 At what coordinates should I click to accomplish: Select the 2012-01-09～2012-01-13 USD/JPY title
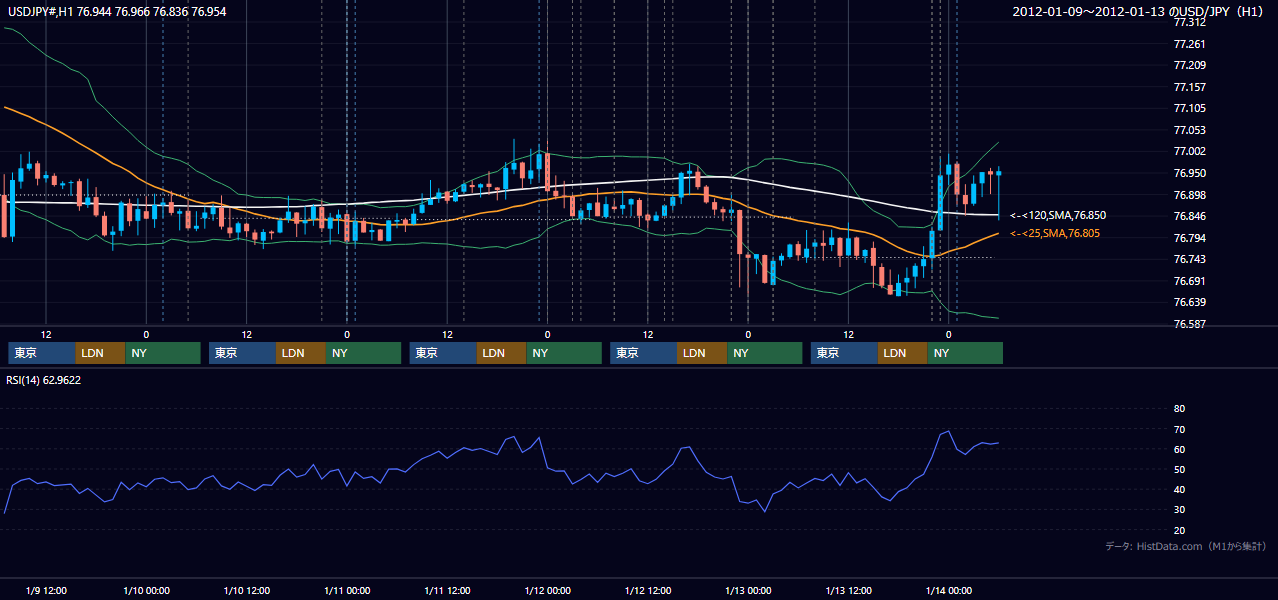[1139, 12]
